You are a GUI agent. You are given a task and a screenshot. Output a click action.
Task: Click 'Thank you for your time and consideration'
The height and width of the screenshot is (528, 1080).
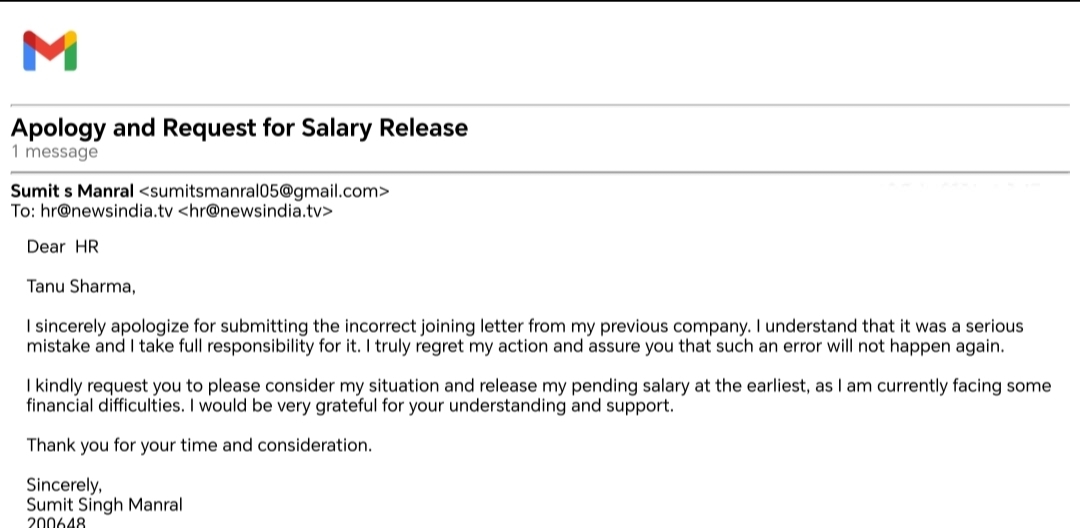click(199, 446)
